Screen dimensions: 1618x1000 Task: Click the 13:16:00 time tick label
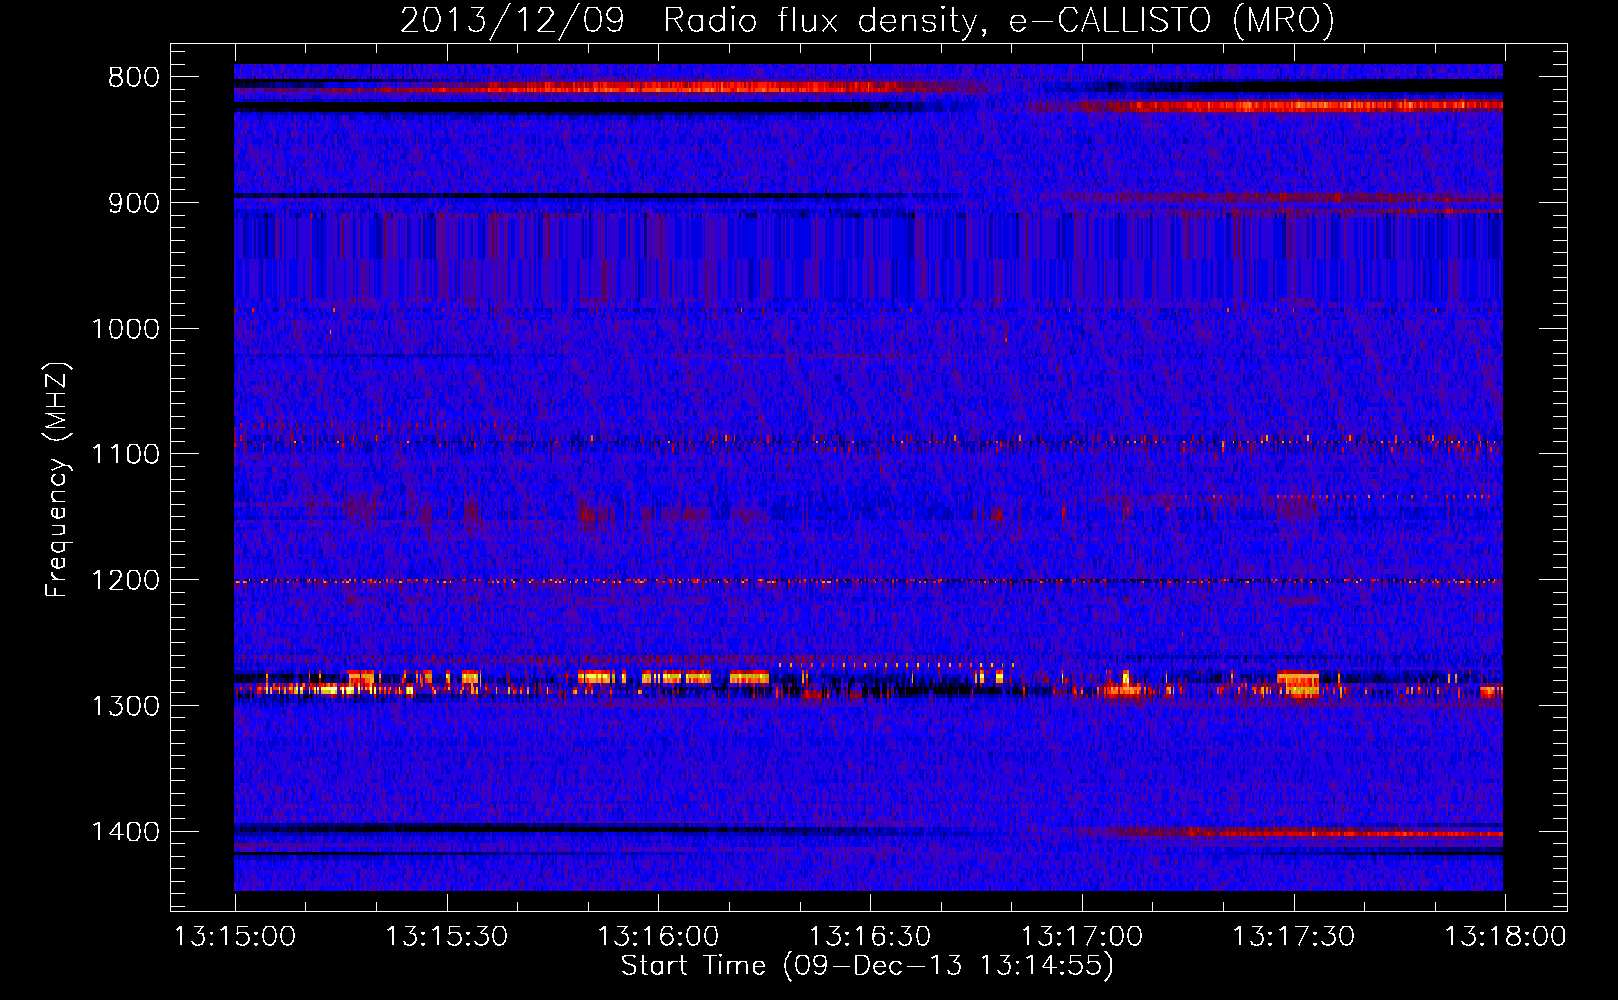(x=658, y=937)
